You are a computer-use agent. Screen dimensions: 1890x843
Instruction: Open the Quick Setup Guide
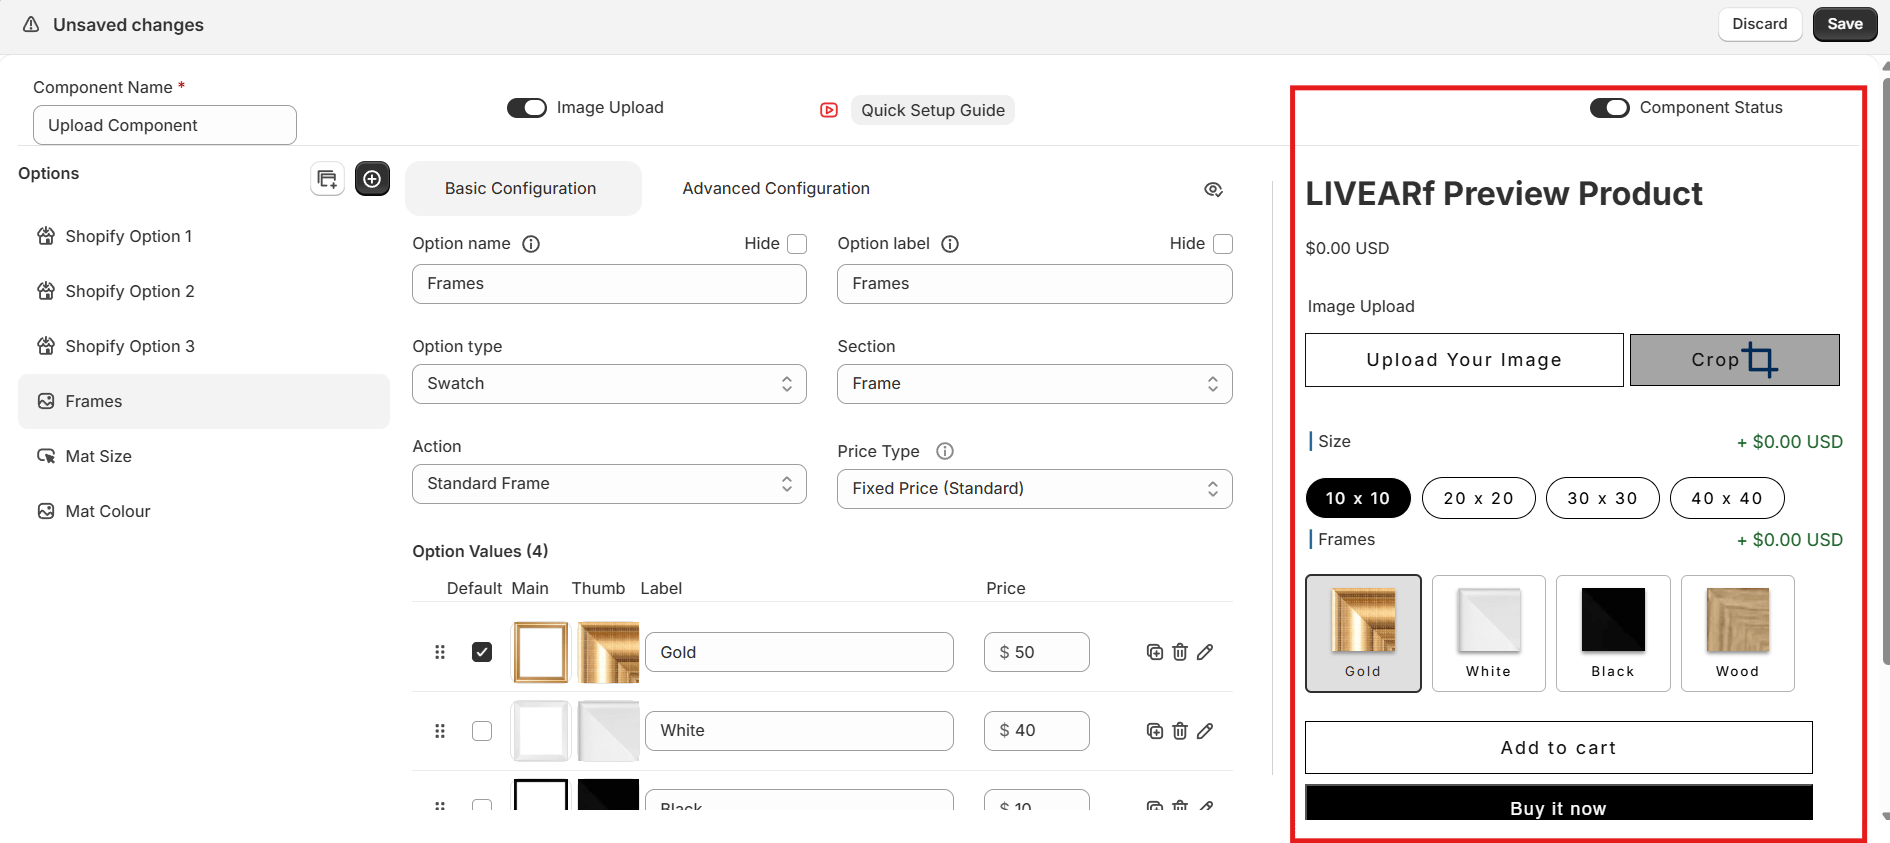pos(933,110)
